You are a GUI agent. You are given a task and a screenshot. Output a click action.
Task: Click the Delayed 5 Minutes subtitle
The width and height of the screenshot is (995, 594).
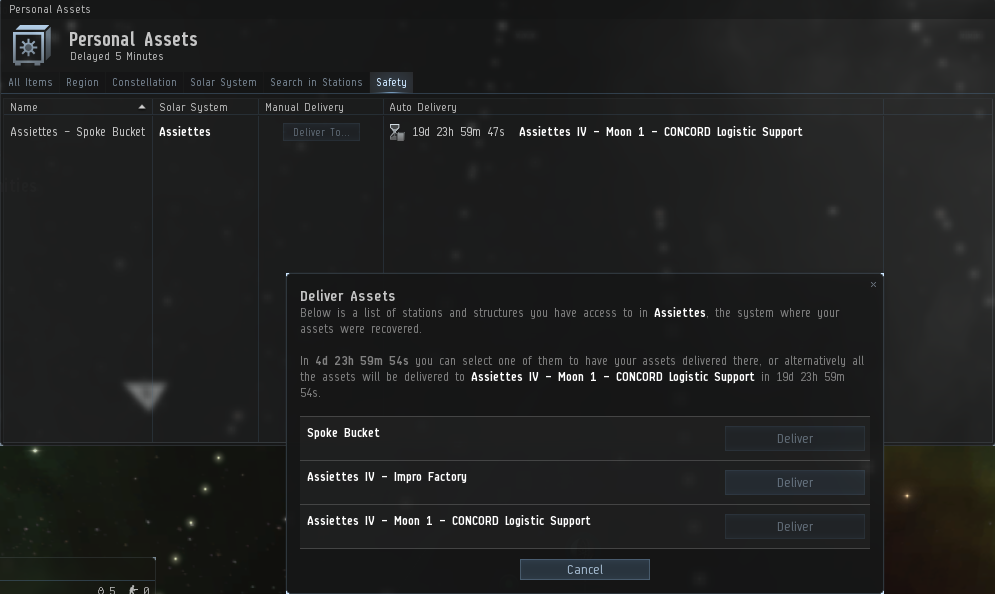point(117,56)
